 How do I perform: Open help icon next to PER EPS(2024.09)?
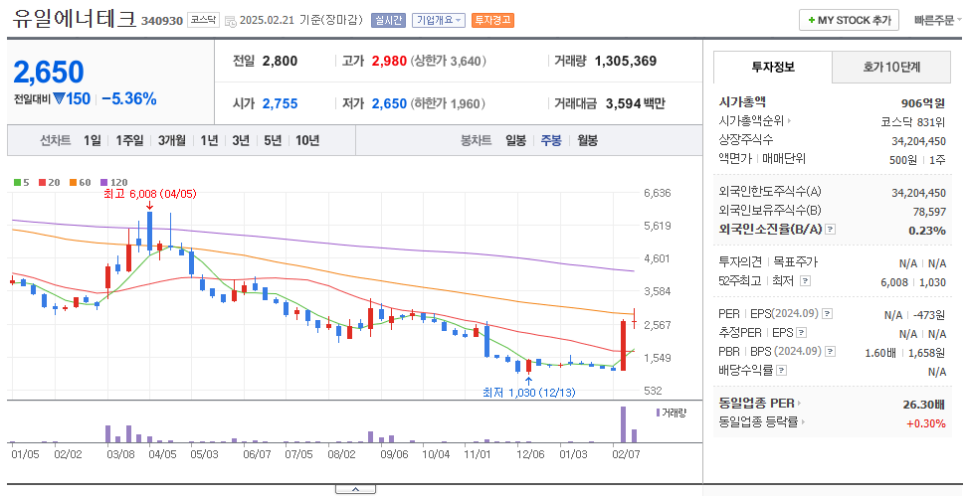coord(827,314)
